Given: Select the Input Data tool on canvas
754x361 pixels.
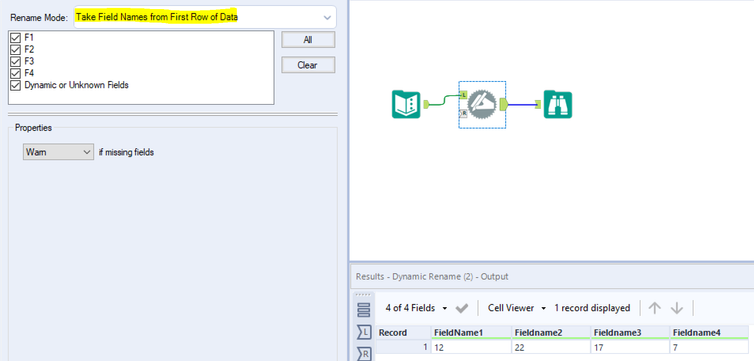Looking at the screenshot, I should point(406,104).
